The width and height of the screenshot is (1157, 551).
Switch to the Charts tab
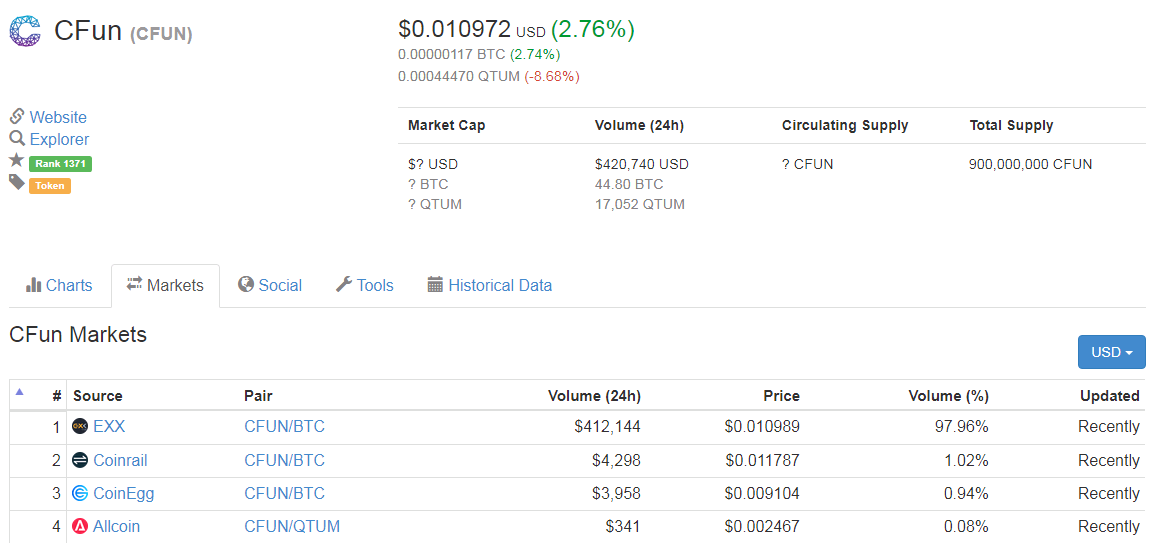pyautogui.click(x=59, y=285)
